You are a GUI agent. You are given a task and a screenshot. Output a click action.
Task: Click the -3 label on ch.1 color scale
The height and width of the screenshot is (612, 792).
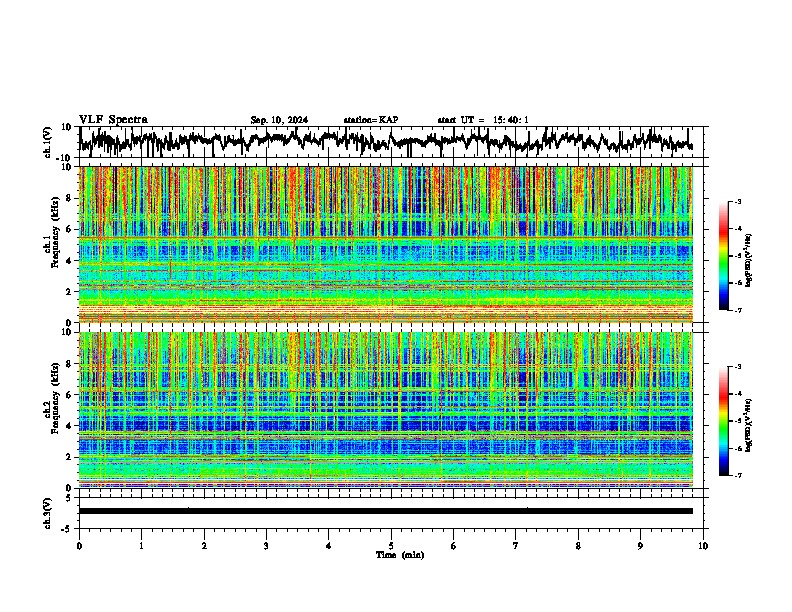737,201
